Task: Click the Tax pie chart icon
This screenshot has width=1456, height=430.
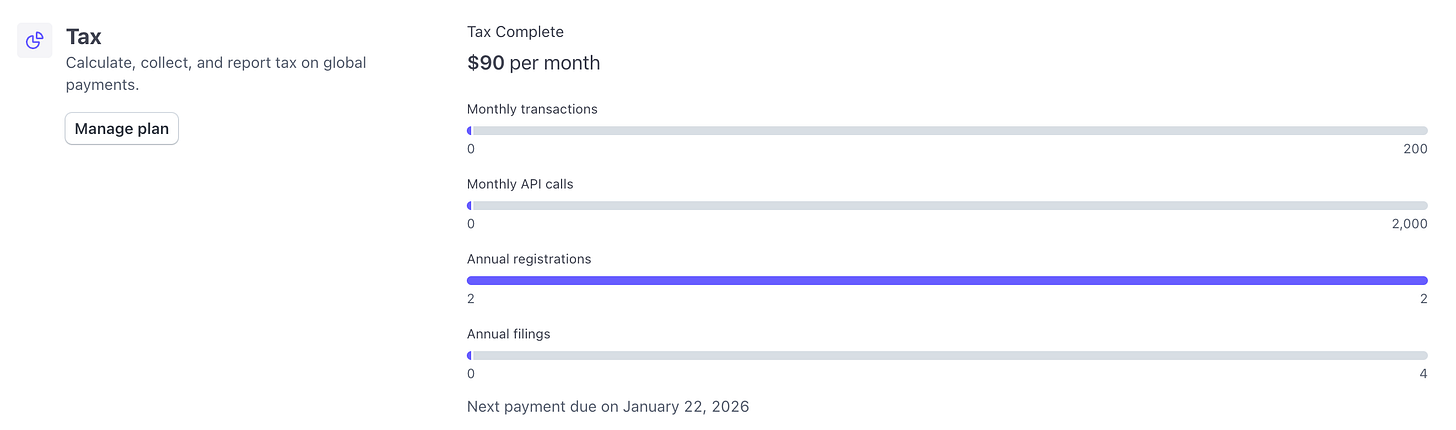Action: [x=35, y=40]
